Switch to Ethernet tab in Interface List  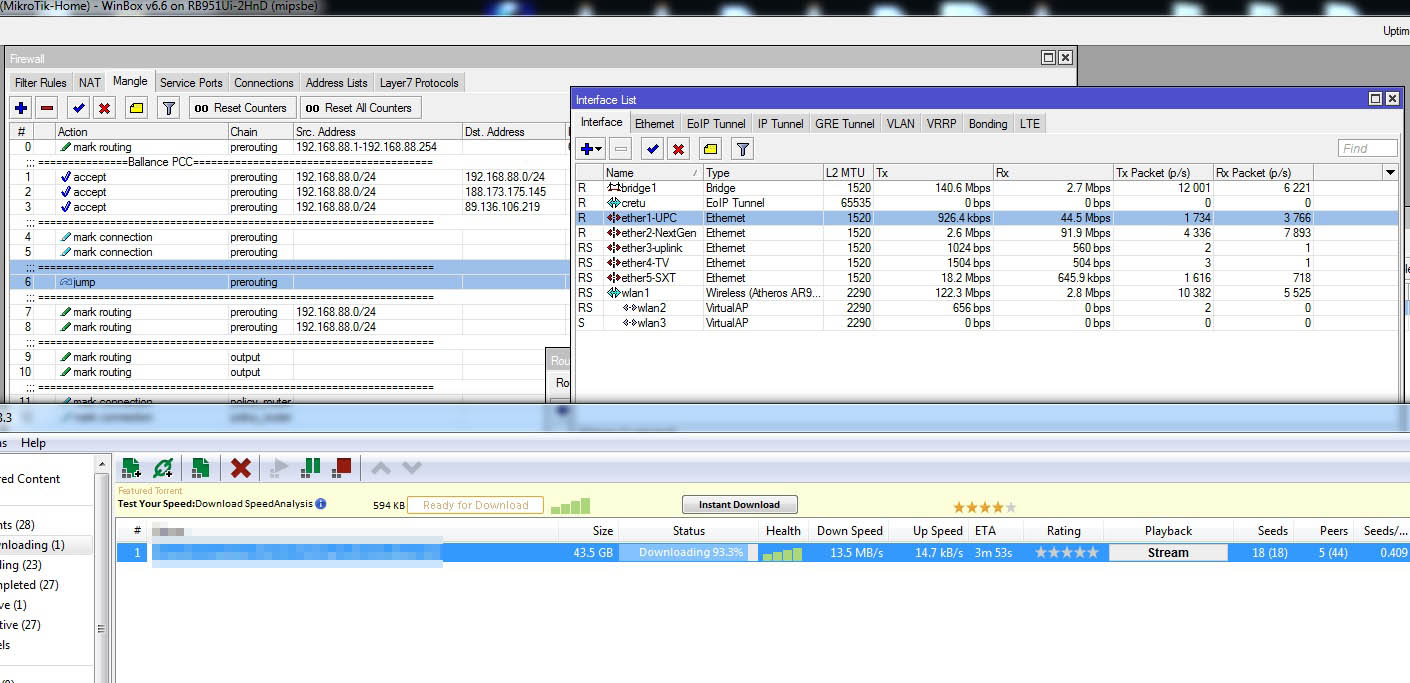tap(654, 124)
